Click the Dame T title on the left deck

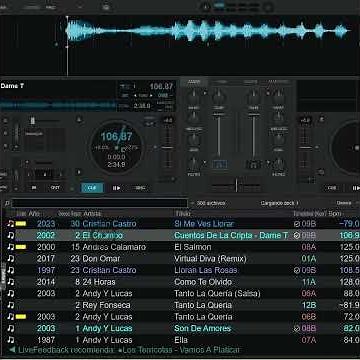[x=12, y=86]
